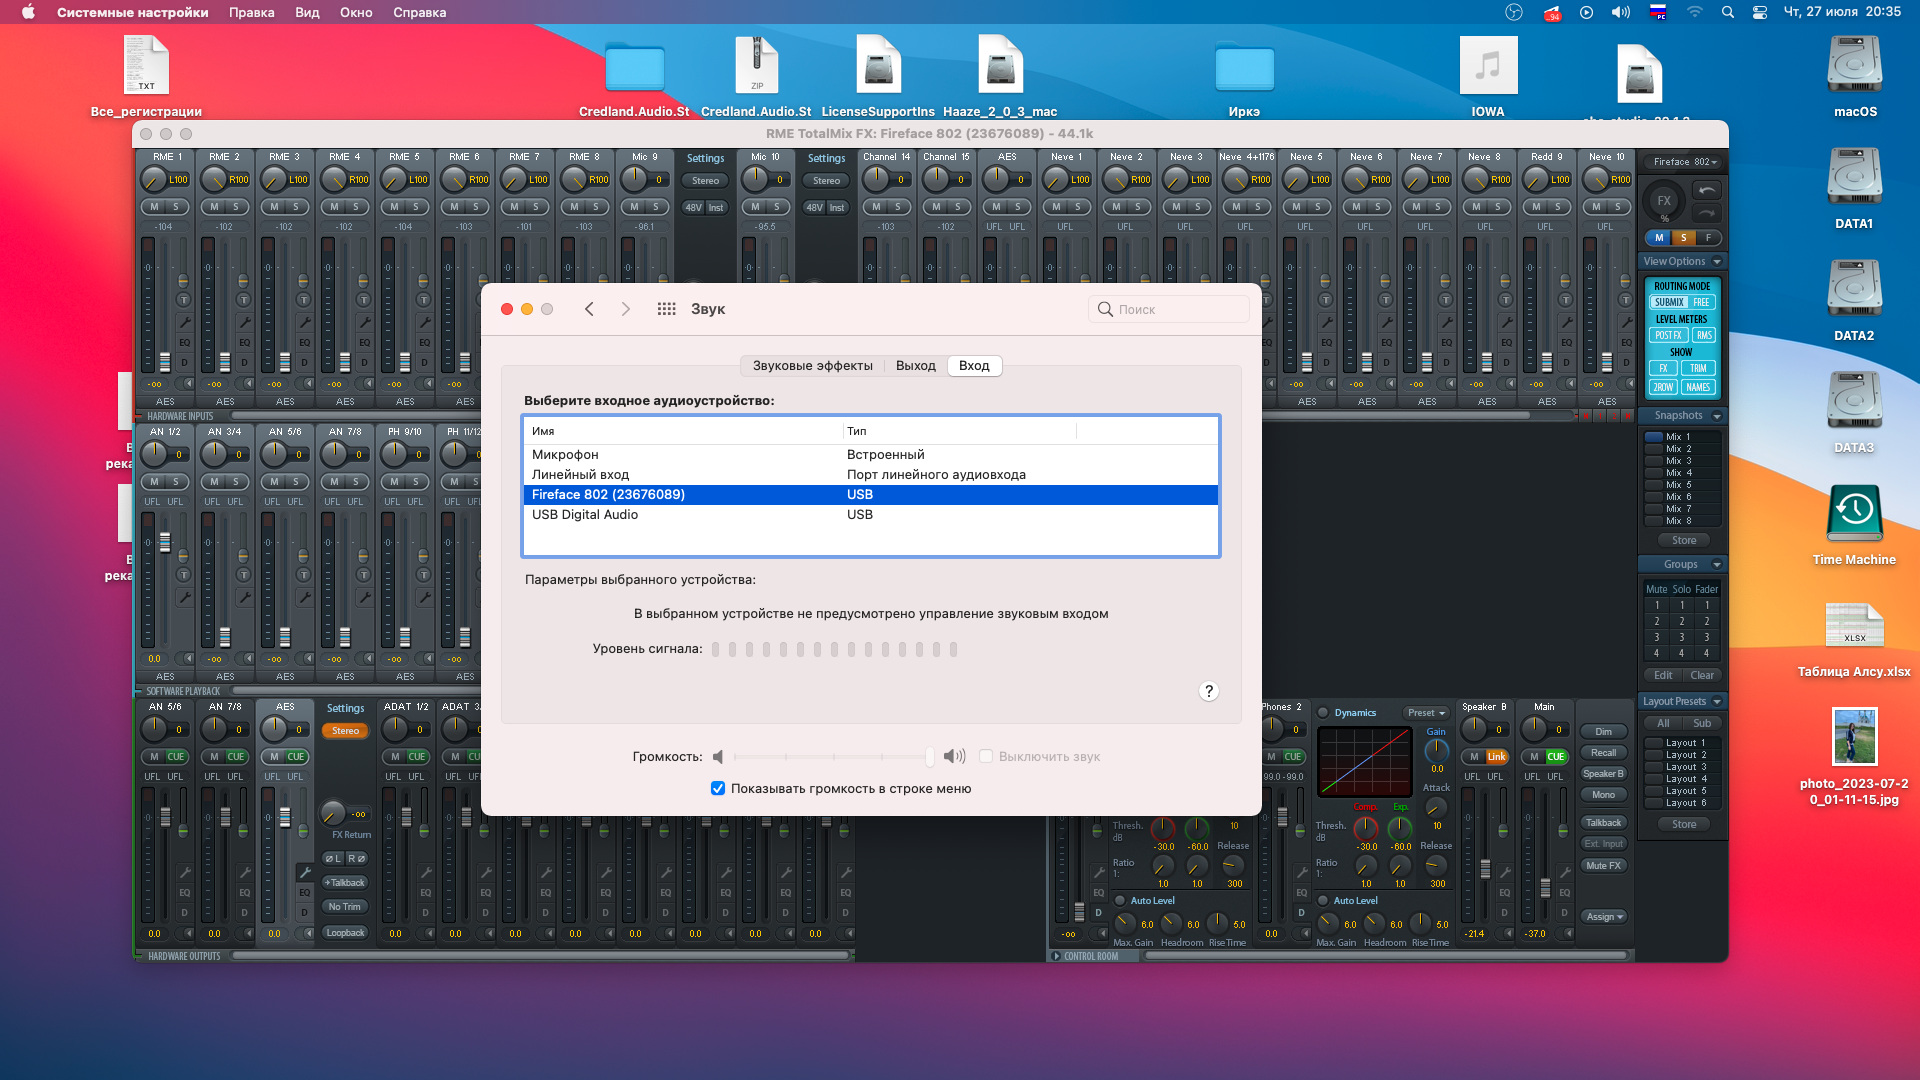Open wrench settings on Speaker B channel

pyautogui.click(x=1505, y=872)
